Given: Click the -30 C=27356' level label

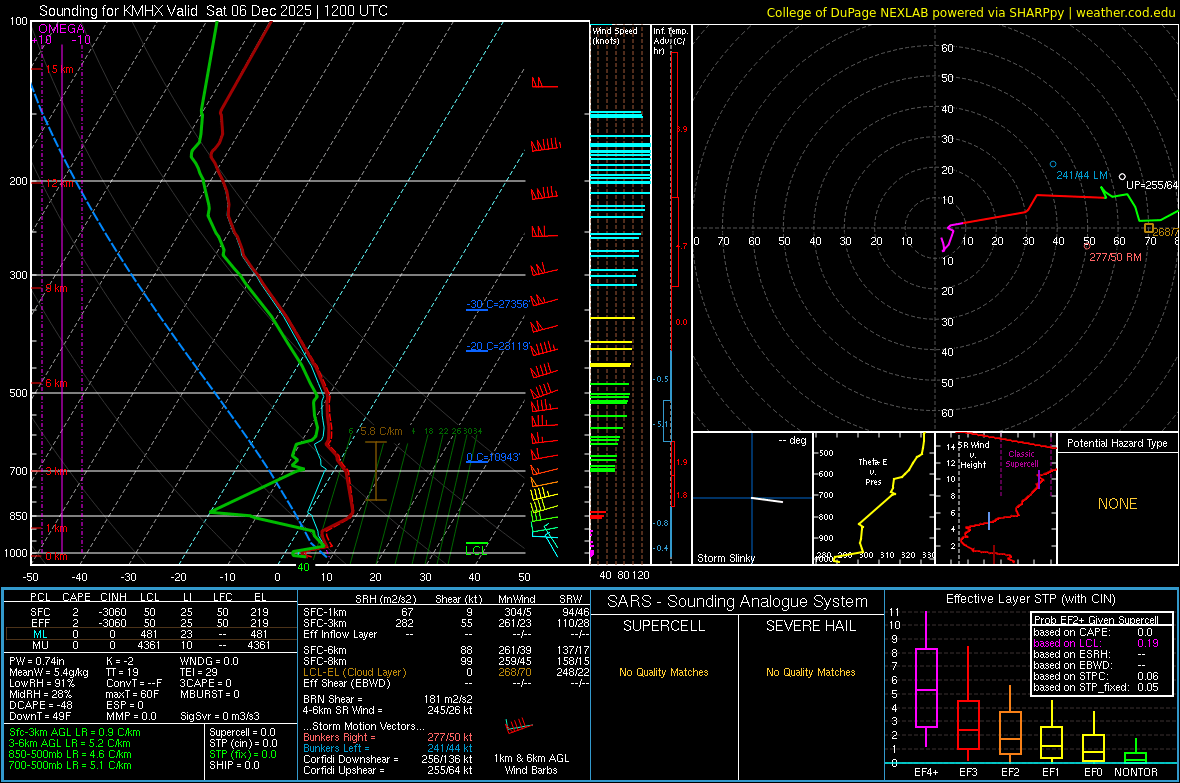Looking at the screenshot, I should pyautogui.click(x=497, y=304).
